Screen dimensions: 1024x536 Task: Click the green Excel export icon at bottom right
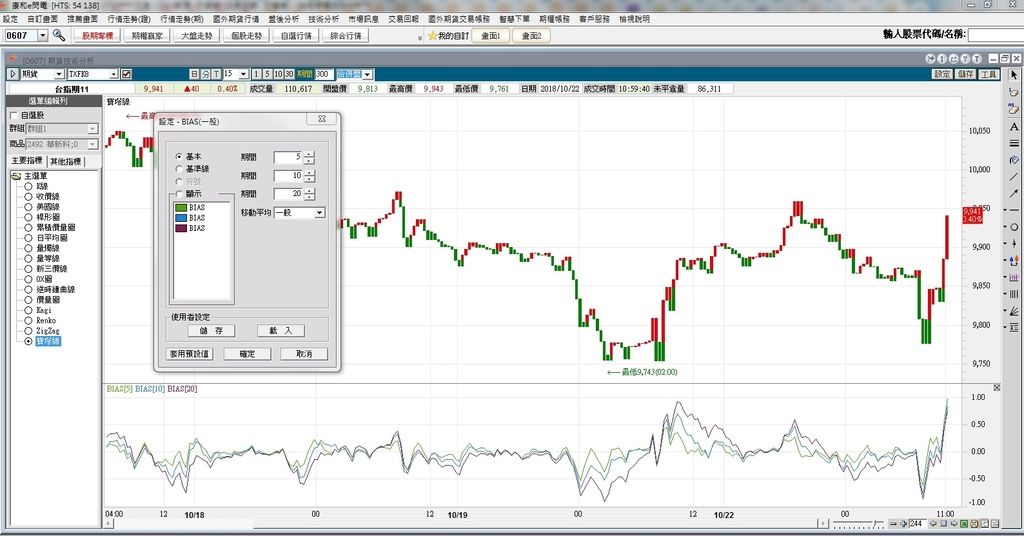point(964,524)
